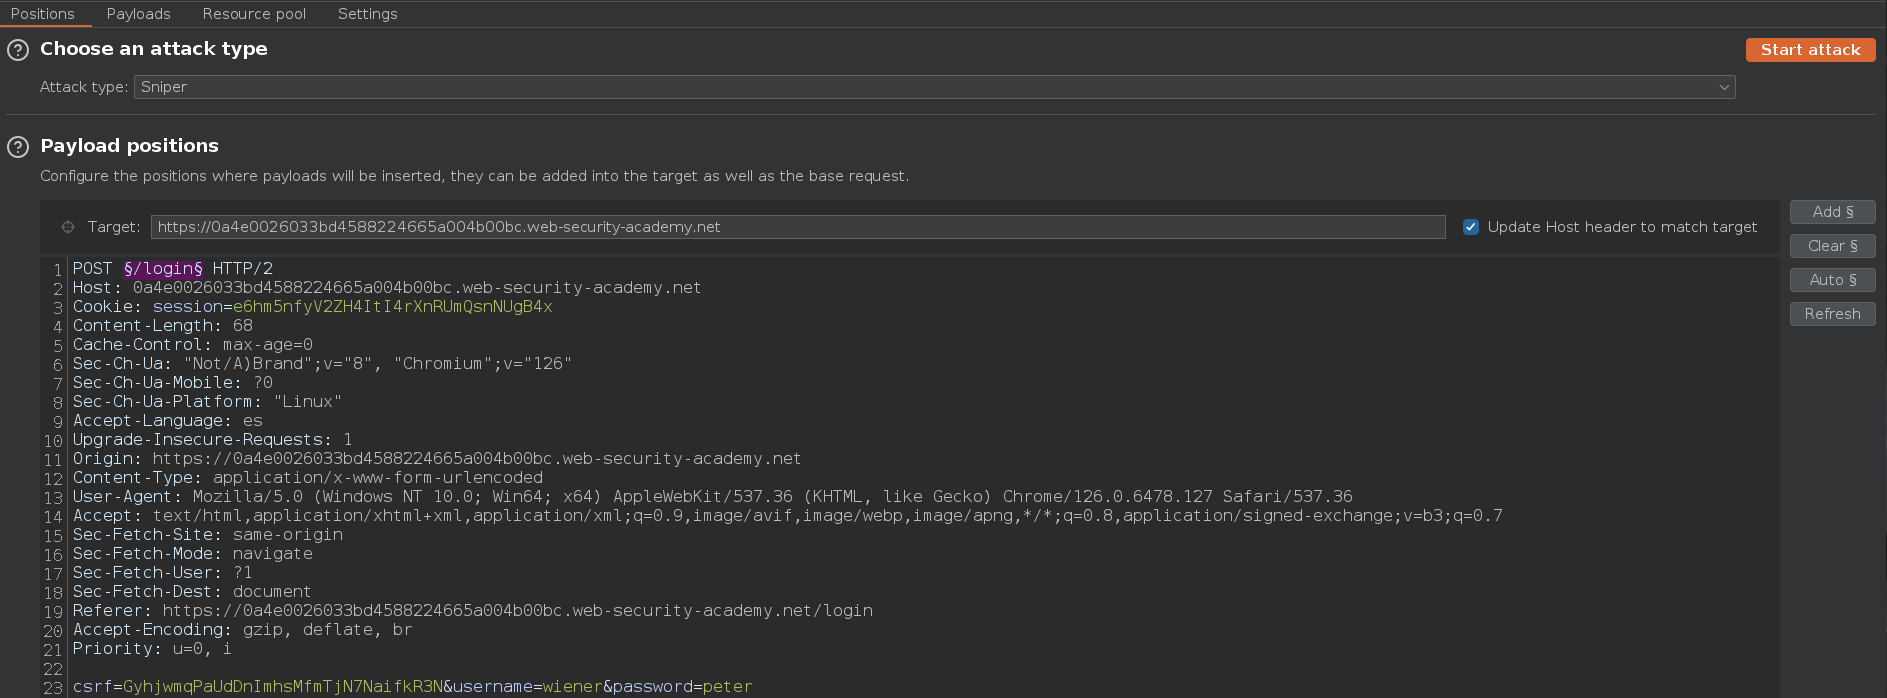Click the Add § button
1887x698 pixels.
click(x=1832, y=212)
